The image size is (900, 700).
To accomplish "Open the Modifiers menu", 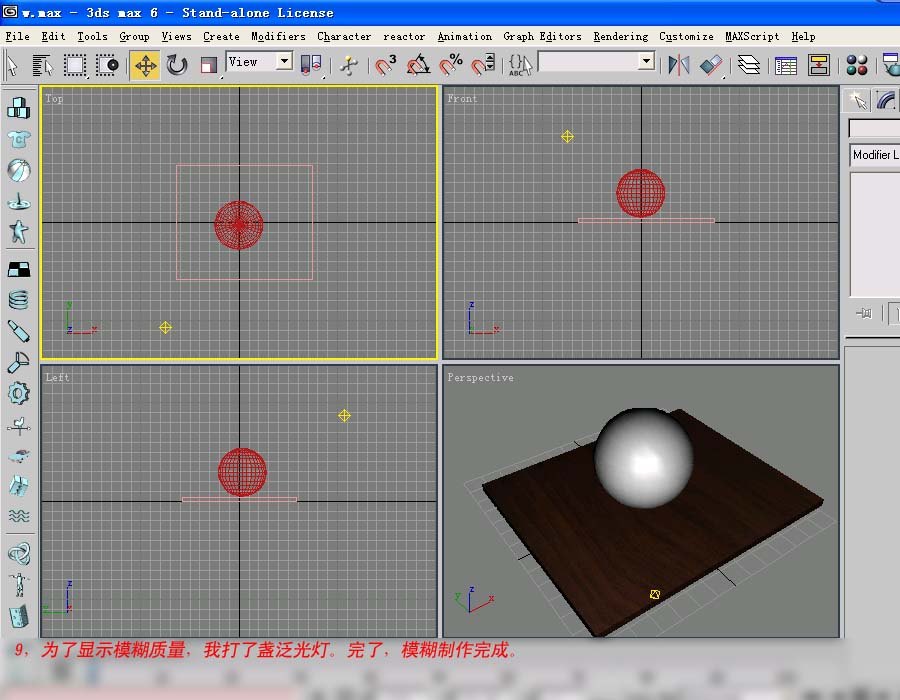I will tap(278, 36).
